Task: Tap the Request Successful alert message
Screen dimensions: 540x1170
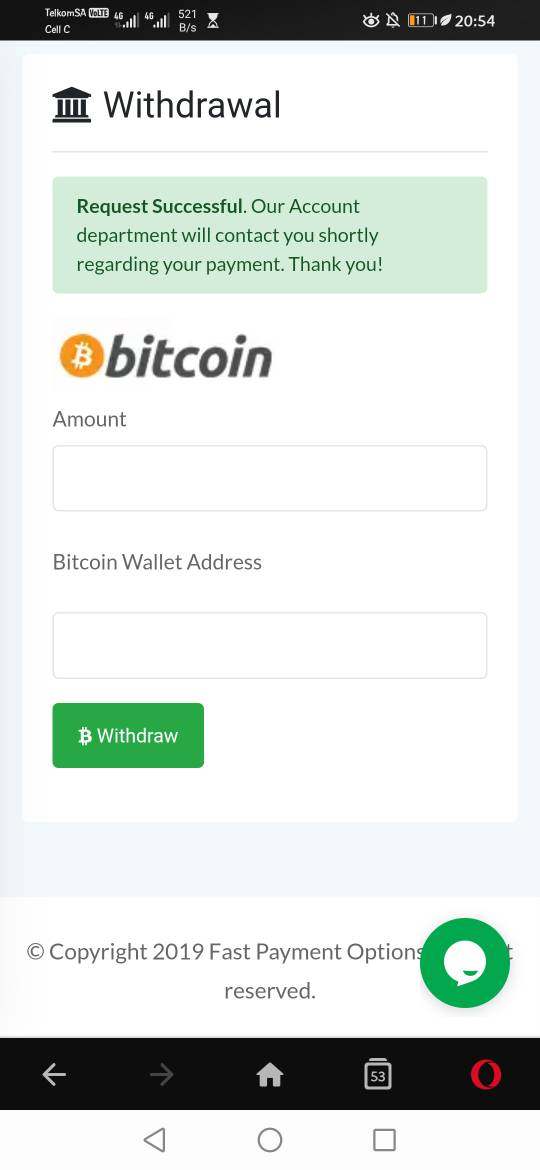Action: (x=270, y=235)
